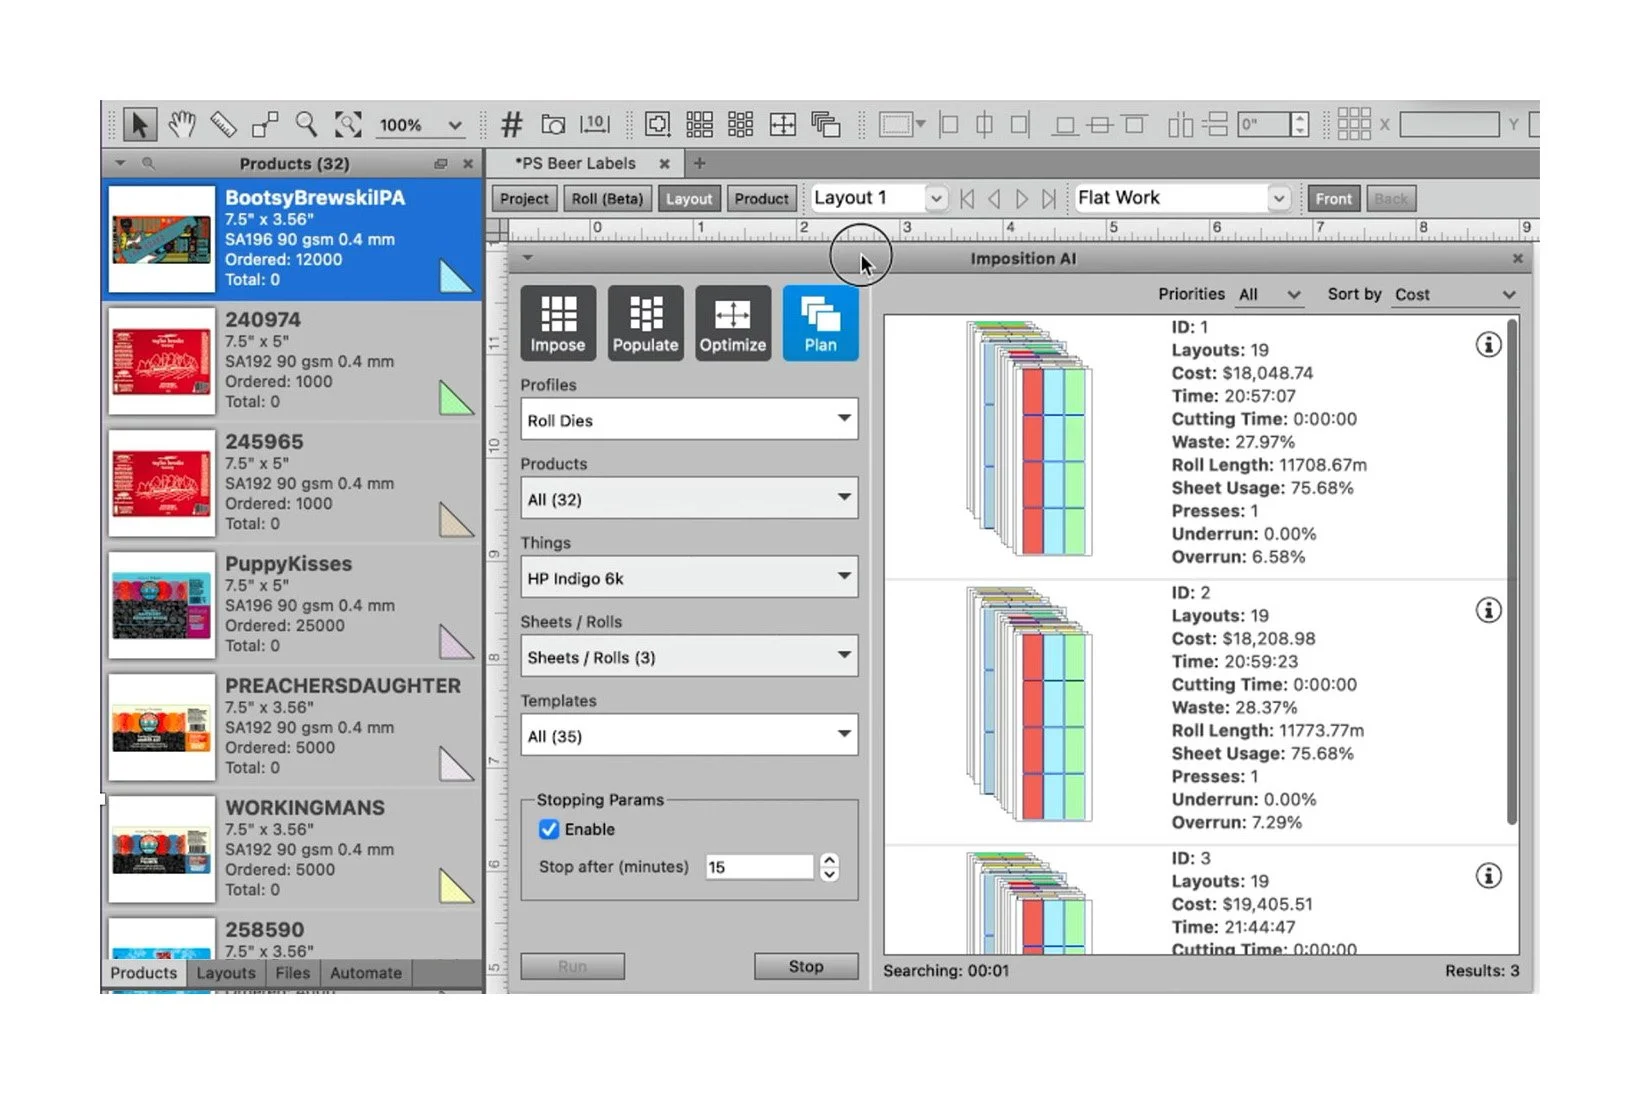Open the Products All (32) dropdown

pyautogui.click(x=689, y=498)
